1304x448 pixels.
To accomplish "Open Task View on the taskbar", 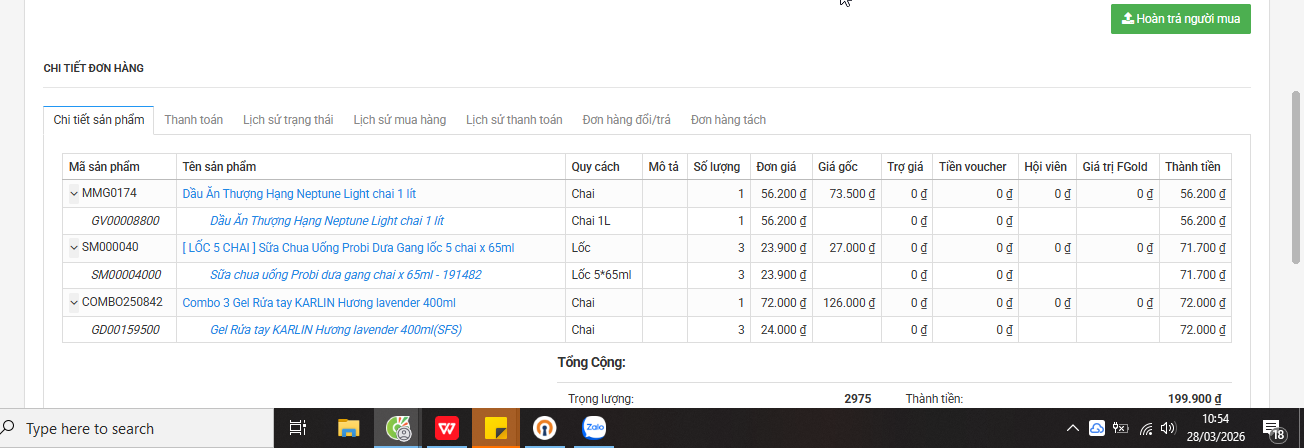I will pyautogui.click(x=298, y=428).
